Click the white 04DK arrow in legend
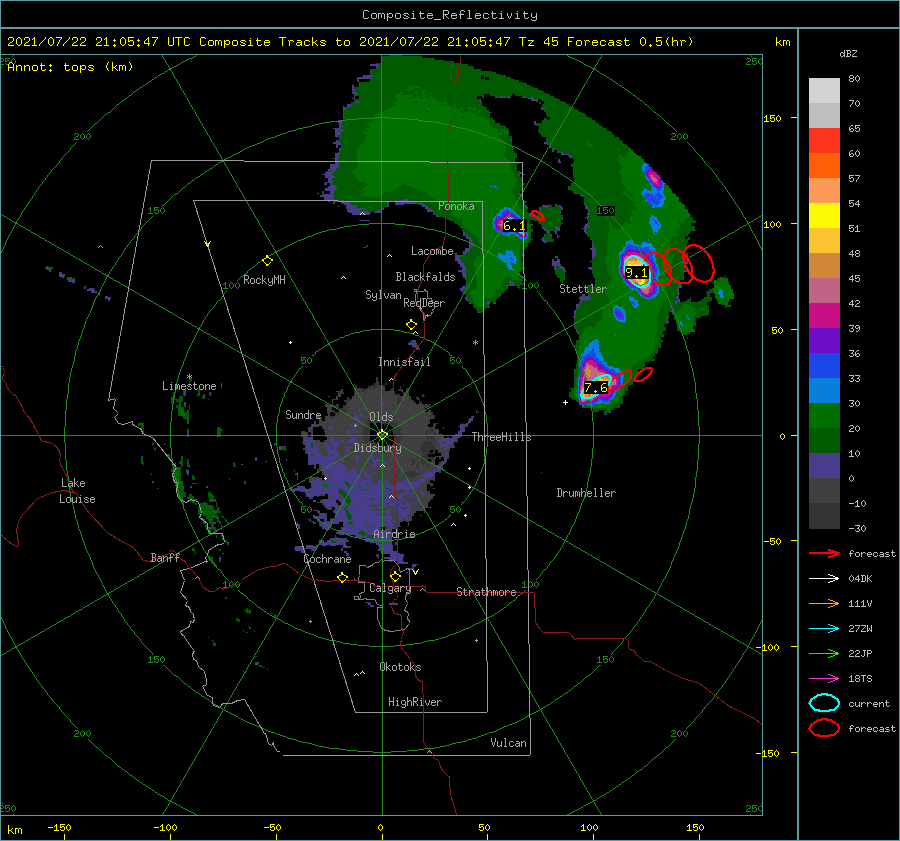 click(x=824, y=579)
